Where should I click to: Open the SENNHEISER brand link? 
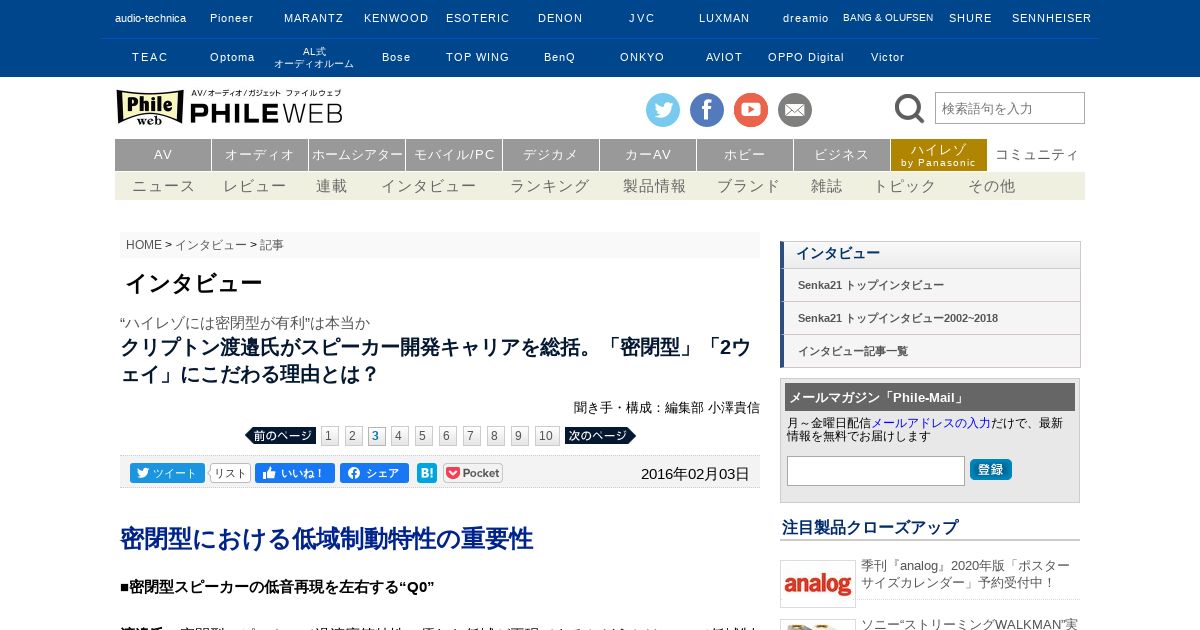point(1052,18)
